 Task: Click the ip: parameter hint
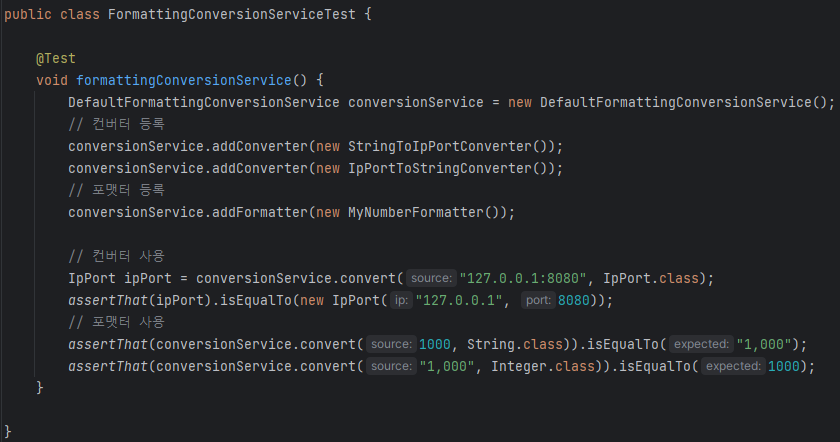pos(401,300)
